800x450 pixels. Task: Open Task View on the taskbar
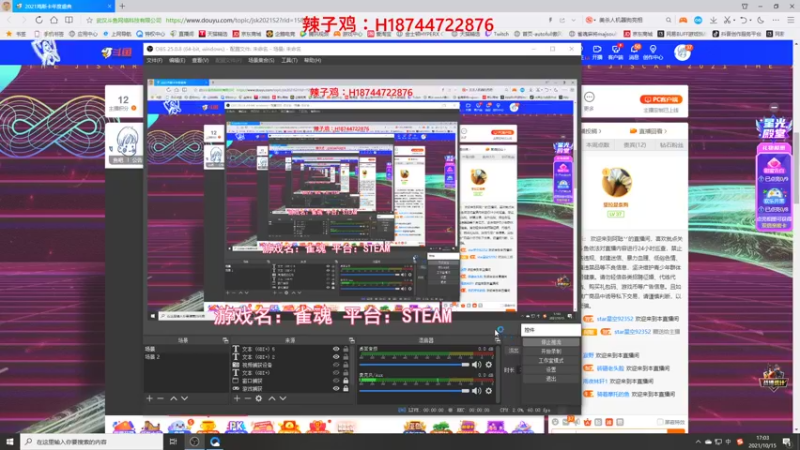coord(173,442)
